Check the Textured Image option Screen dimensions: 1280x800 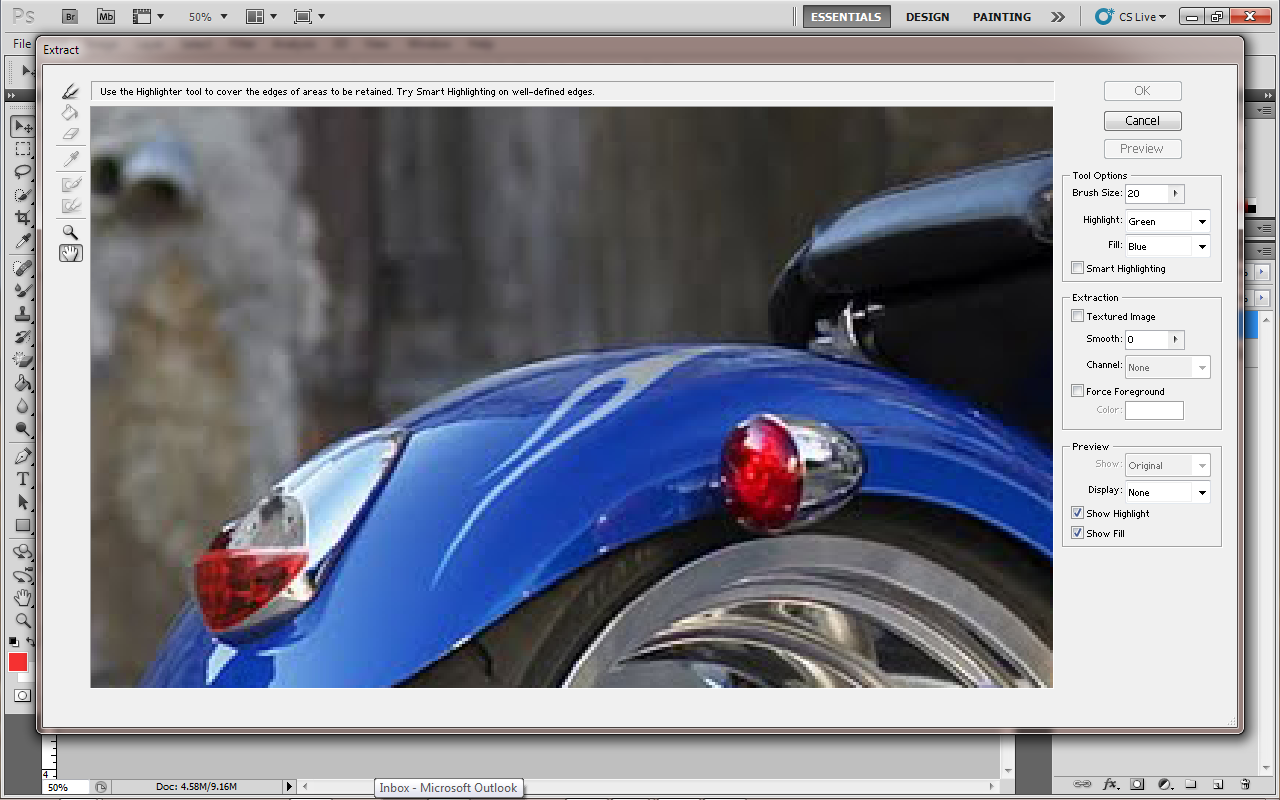(x=1077, y=316)
